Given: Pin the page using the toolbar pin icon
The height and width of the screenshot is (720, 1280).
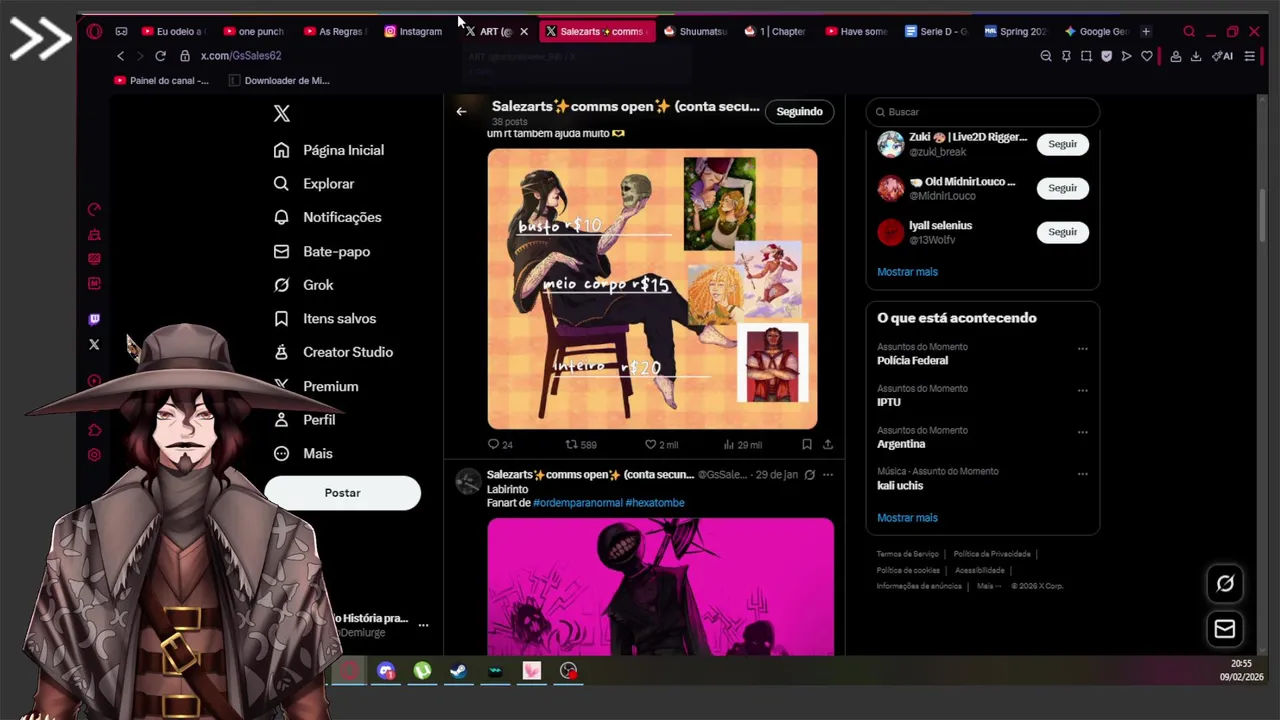Looking at the screenshot, I should point(1066,56).
